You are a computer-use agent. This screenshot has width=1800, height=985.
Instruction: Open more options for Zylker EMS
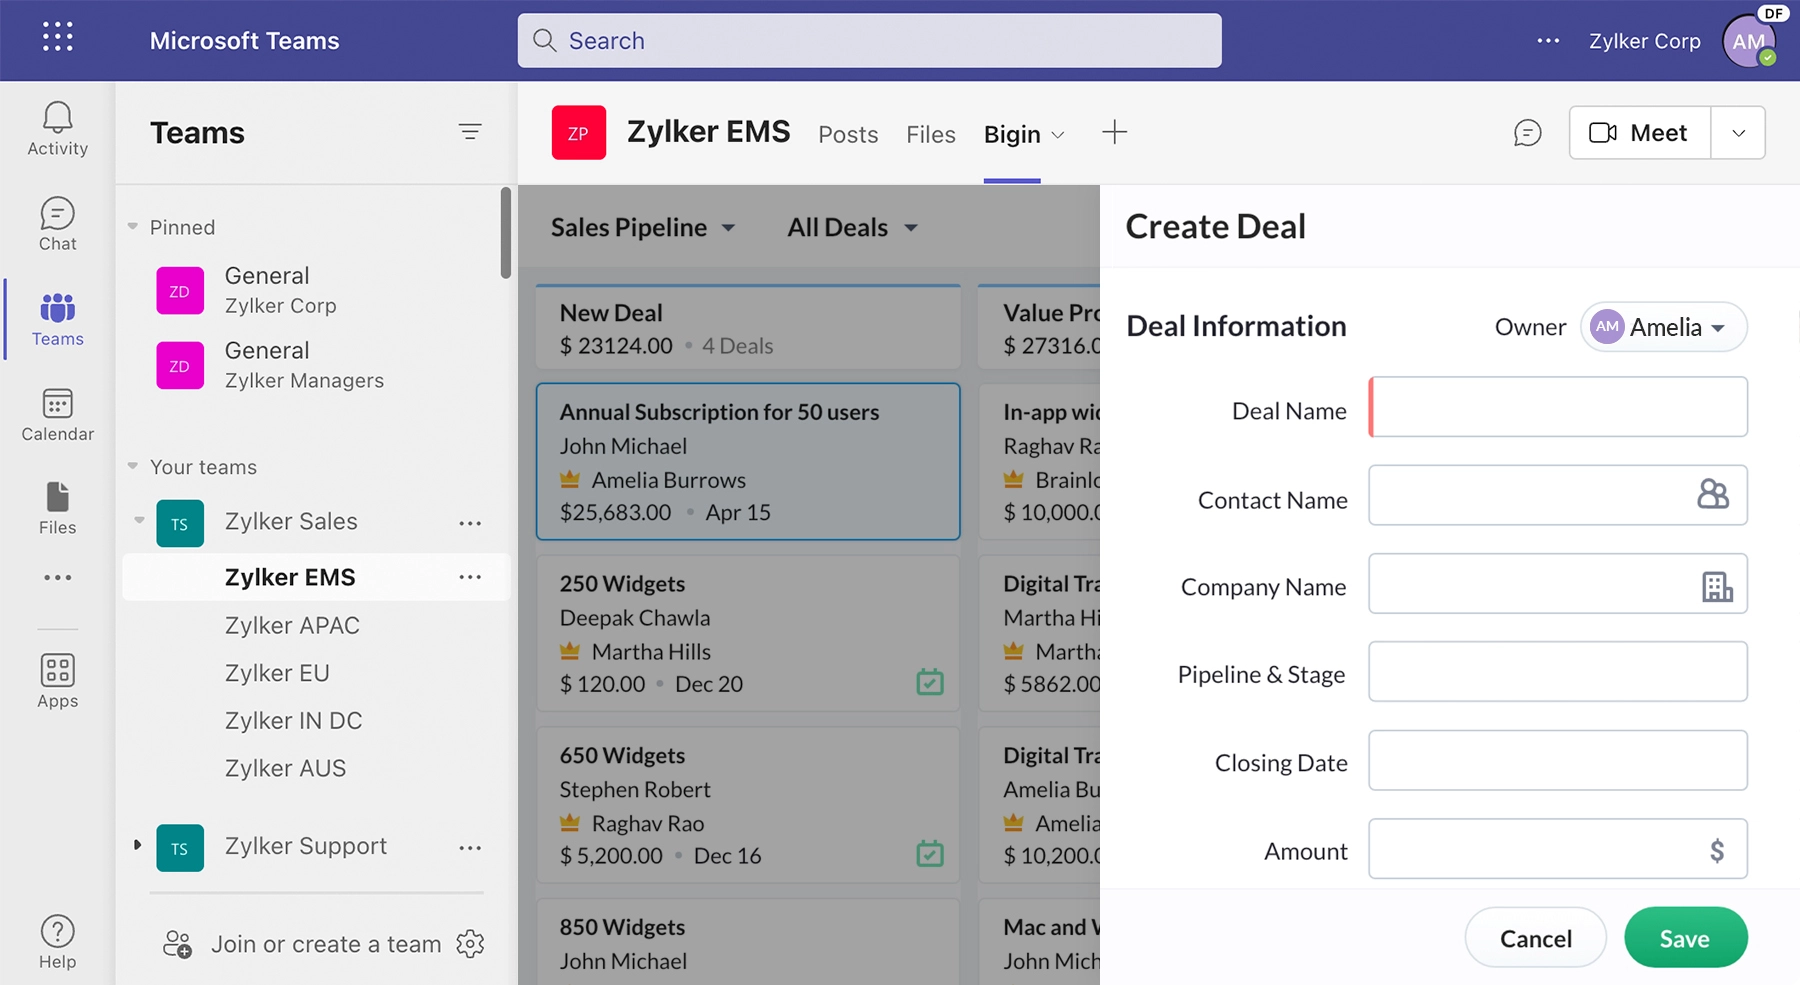(x=470, y=577)
